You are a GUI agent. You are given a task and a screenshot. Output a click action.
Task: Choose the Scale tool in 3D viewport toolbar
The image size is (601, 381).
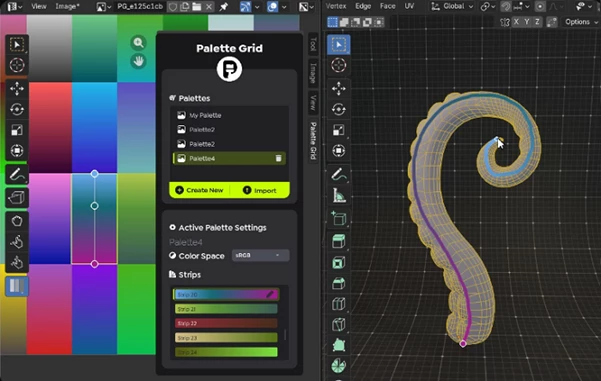pyautogui.click(x=338, y=130)
